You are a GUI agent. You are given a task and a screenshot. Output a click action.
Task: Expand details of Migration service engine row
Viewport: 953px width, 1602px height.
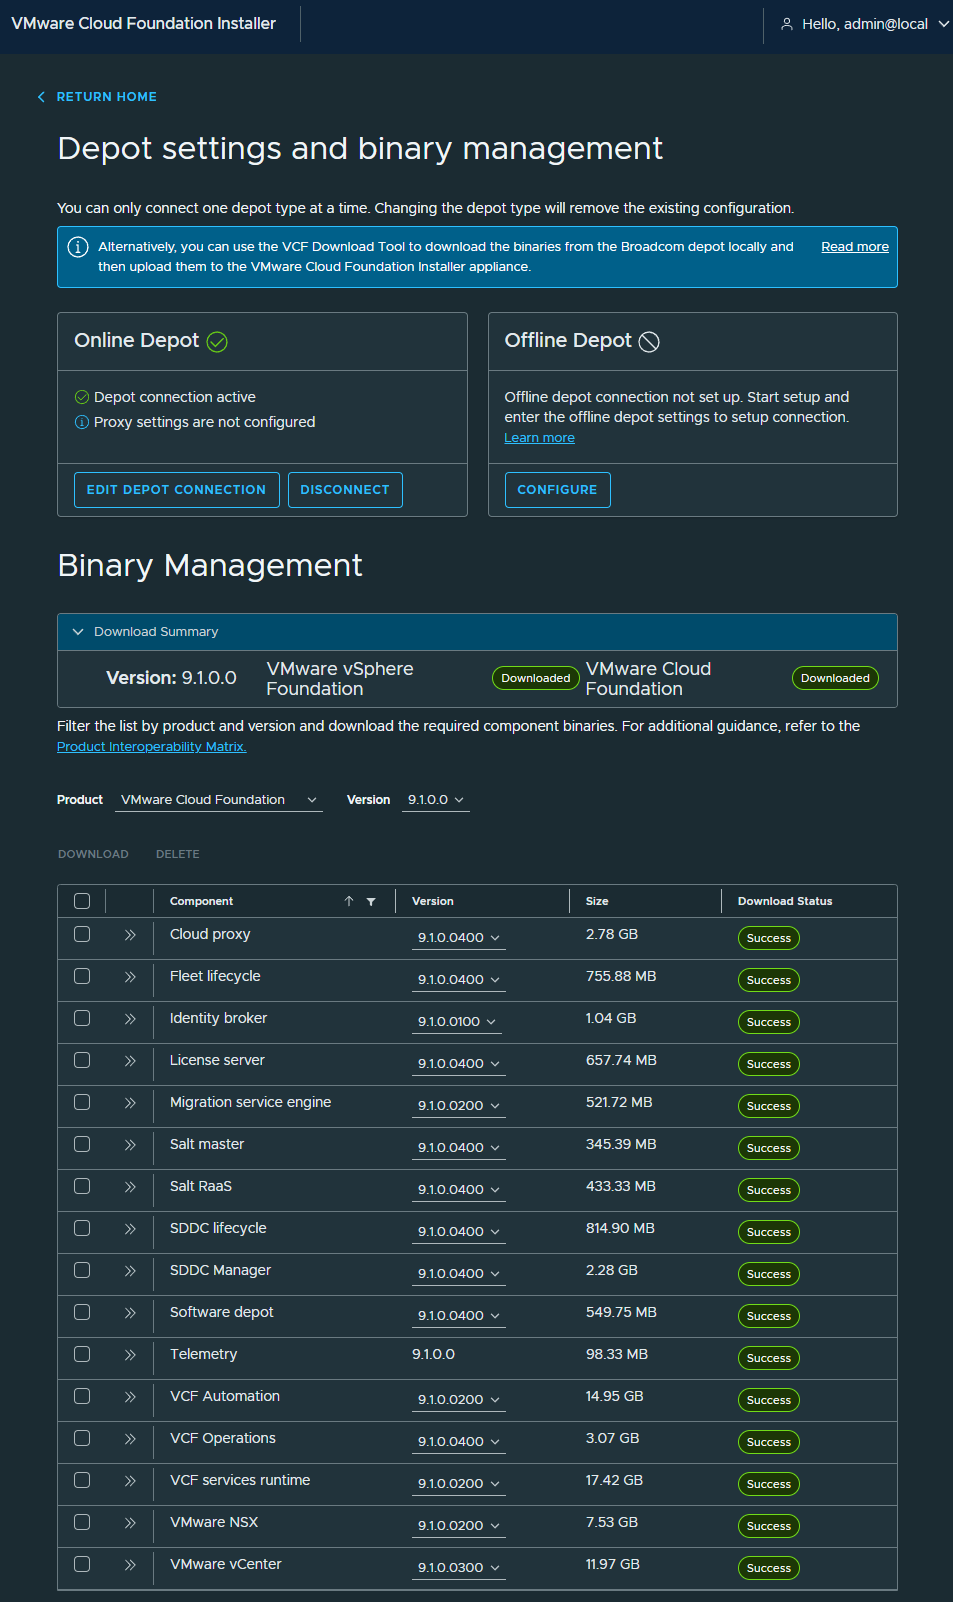coord(130,1103)
